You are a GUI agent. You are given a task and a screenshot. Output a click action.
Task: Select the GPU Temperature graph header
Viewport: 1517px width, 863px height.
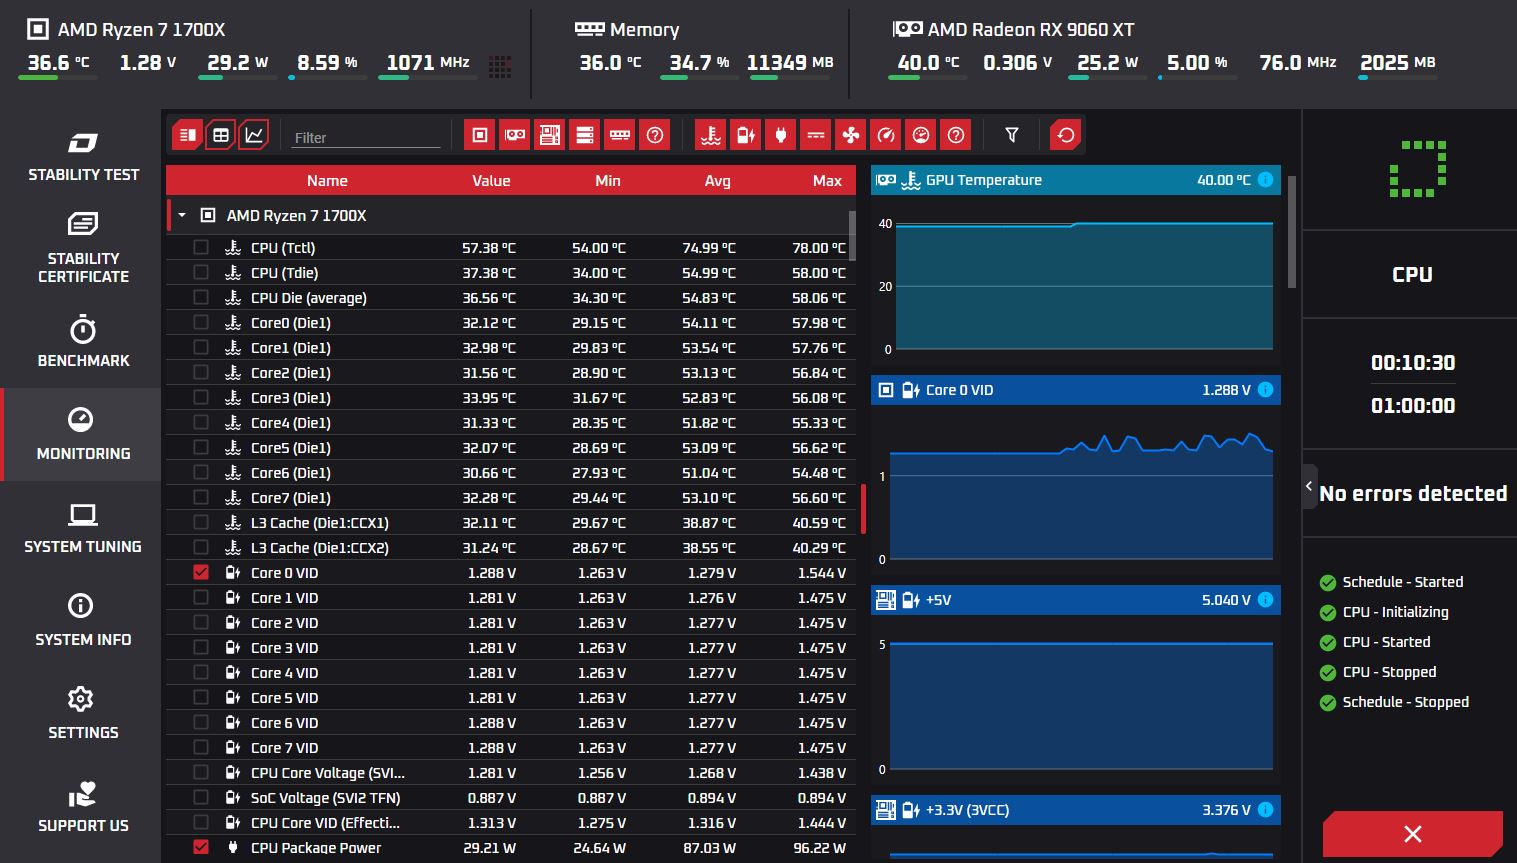(x=1075, y=180)
